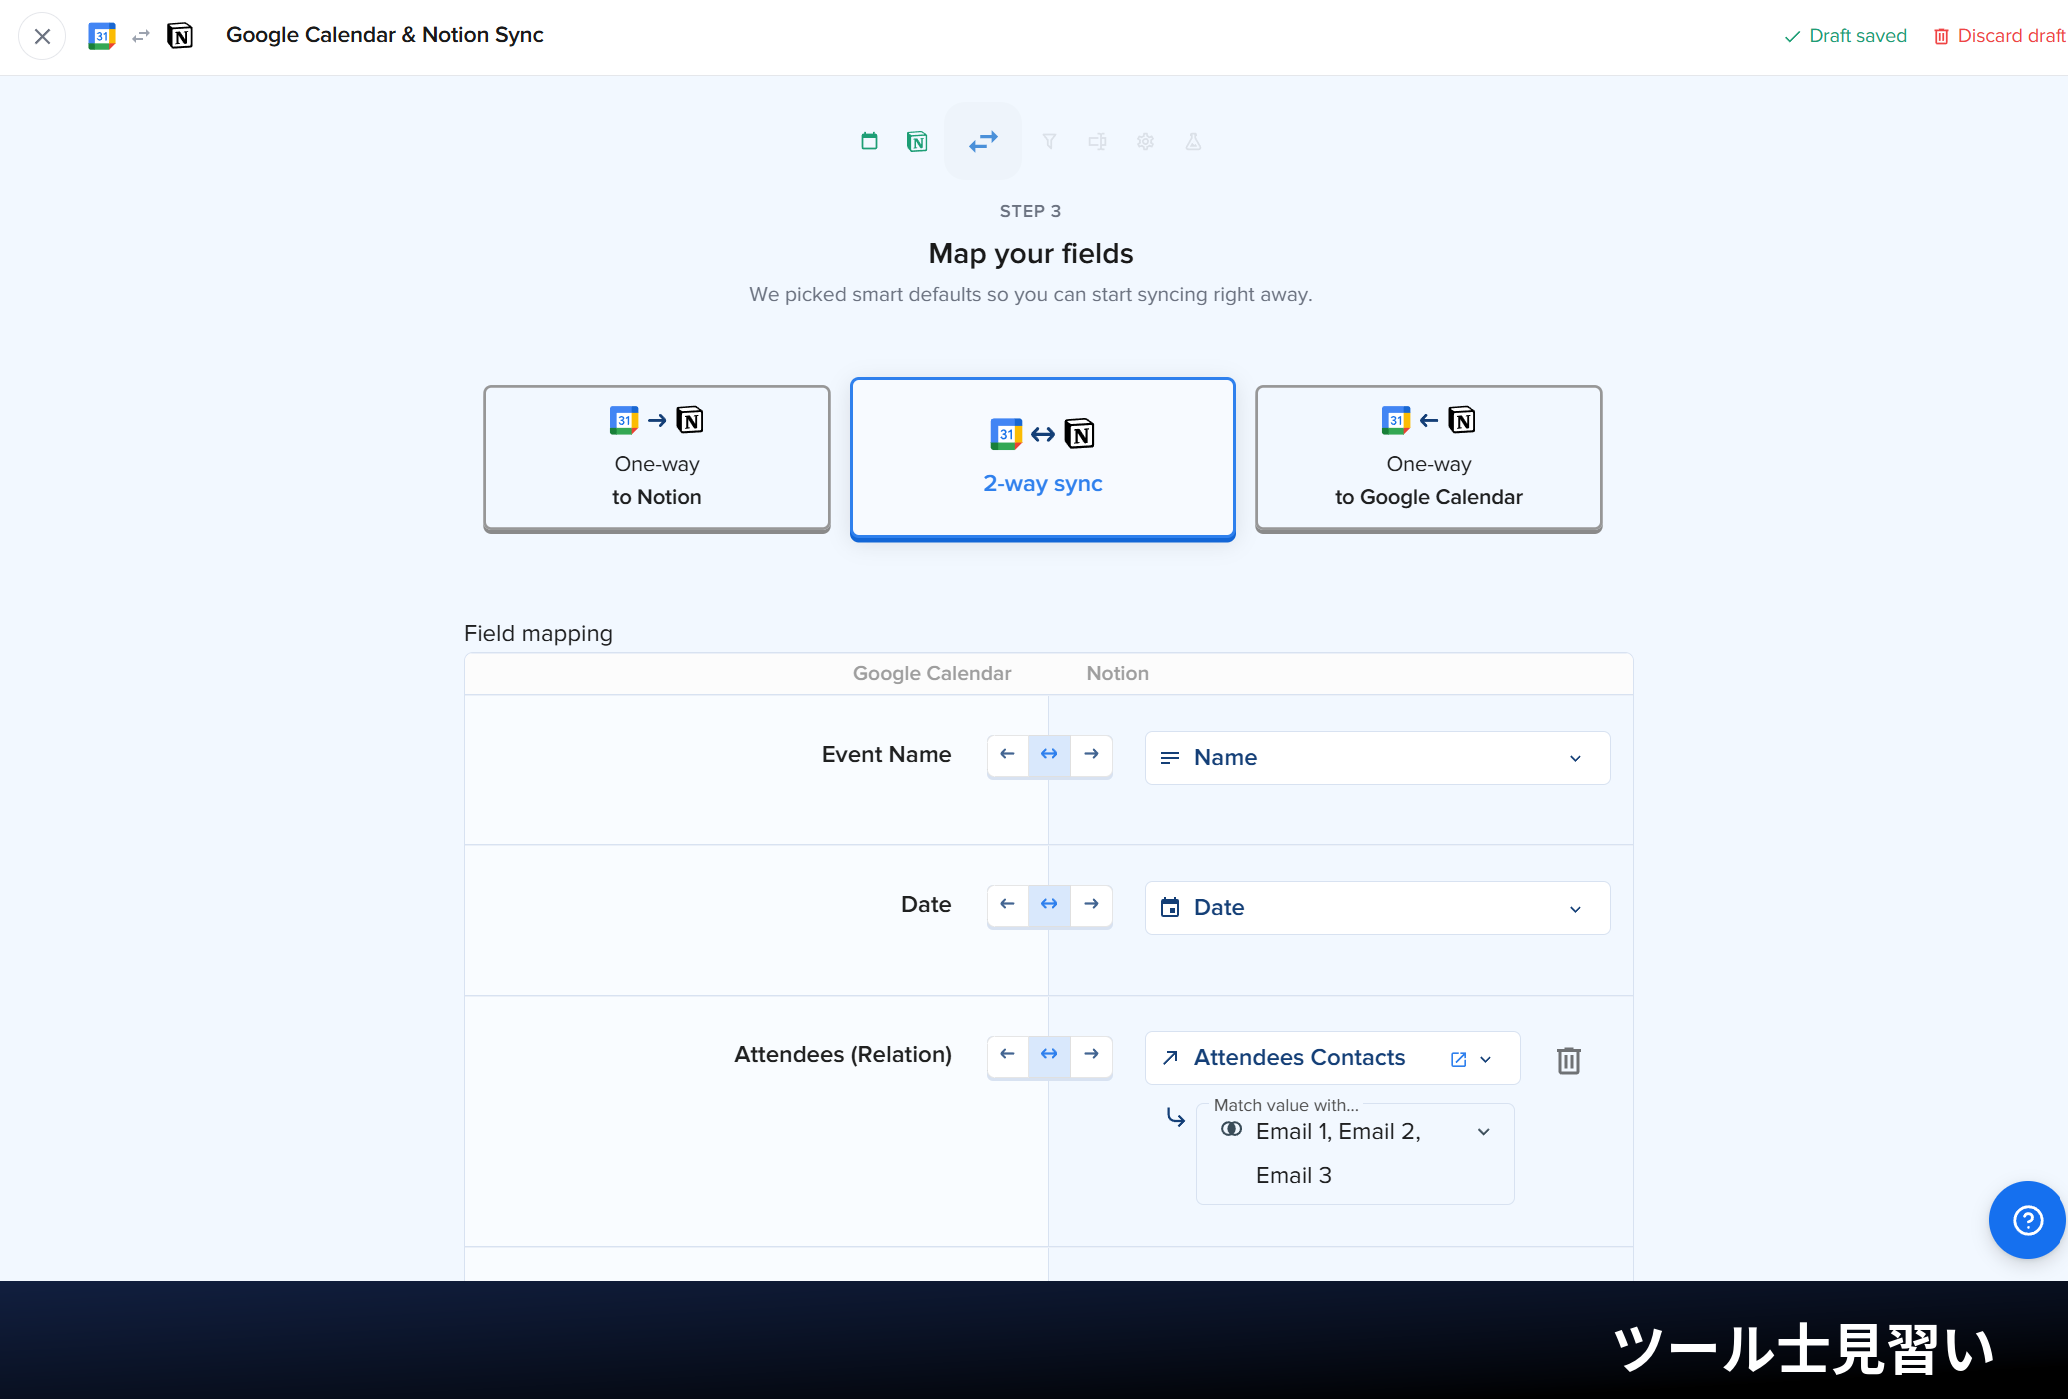Image resolution: width=2068 pixels, height=1399 pixels.
Task: Open the settings gear step icon
Action: click(x=1145, y=141)
